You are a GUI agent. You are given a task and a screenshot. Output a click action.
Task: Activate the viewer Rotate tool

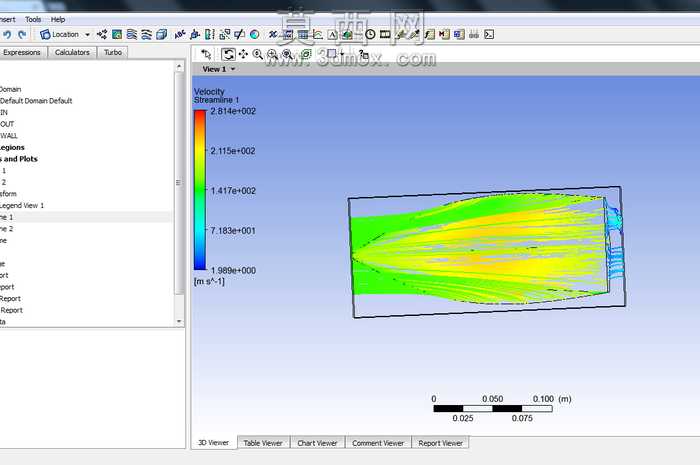(x=228, y=54)
